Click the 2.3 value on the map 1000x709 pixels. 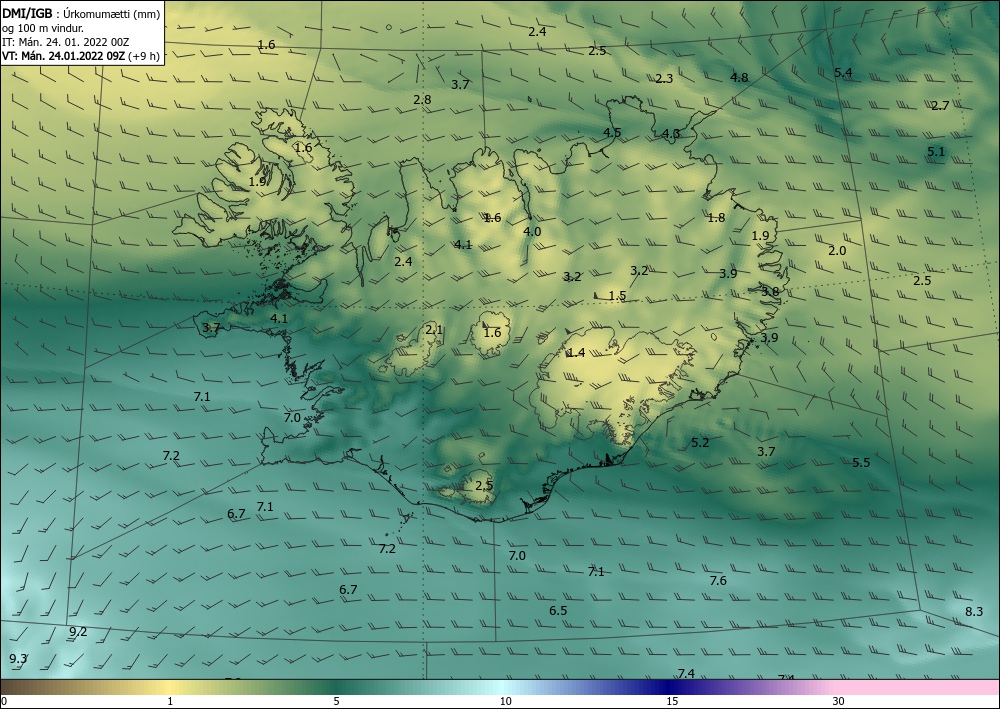point(664,79)
